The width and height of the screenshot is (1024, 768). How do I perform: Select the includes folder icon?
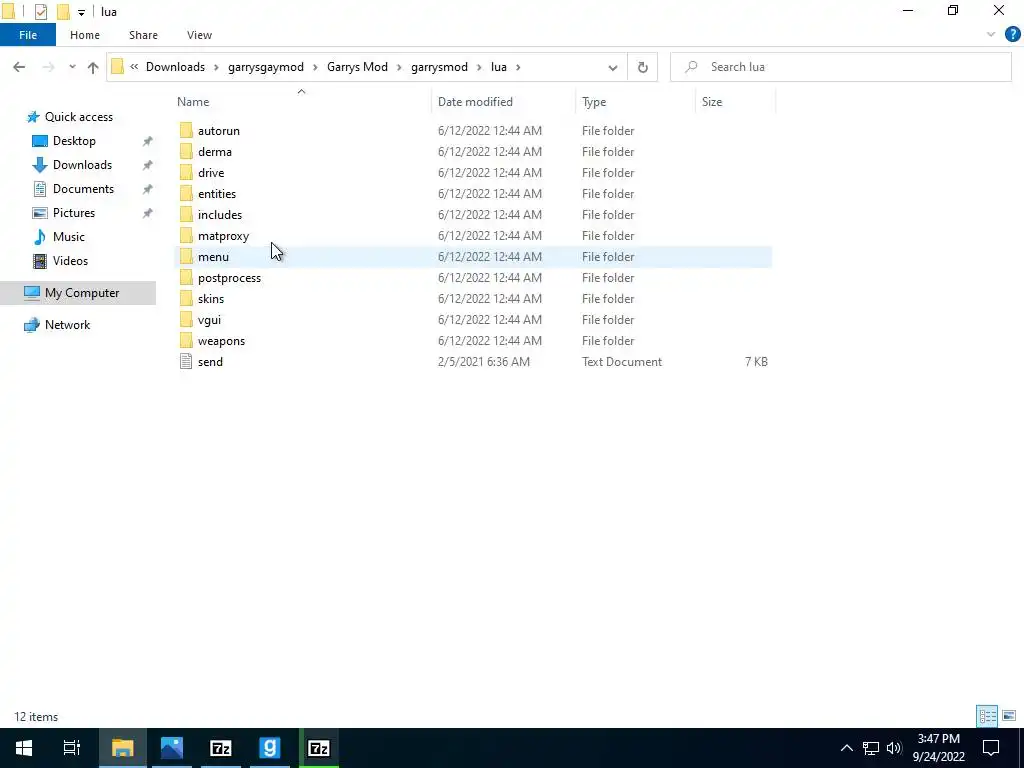pos(186,214)
